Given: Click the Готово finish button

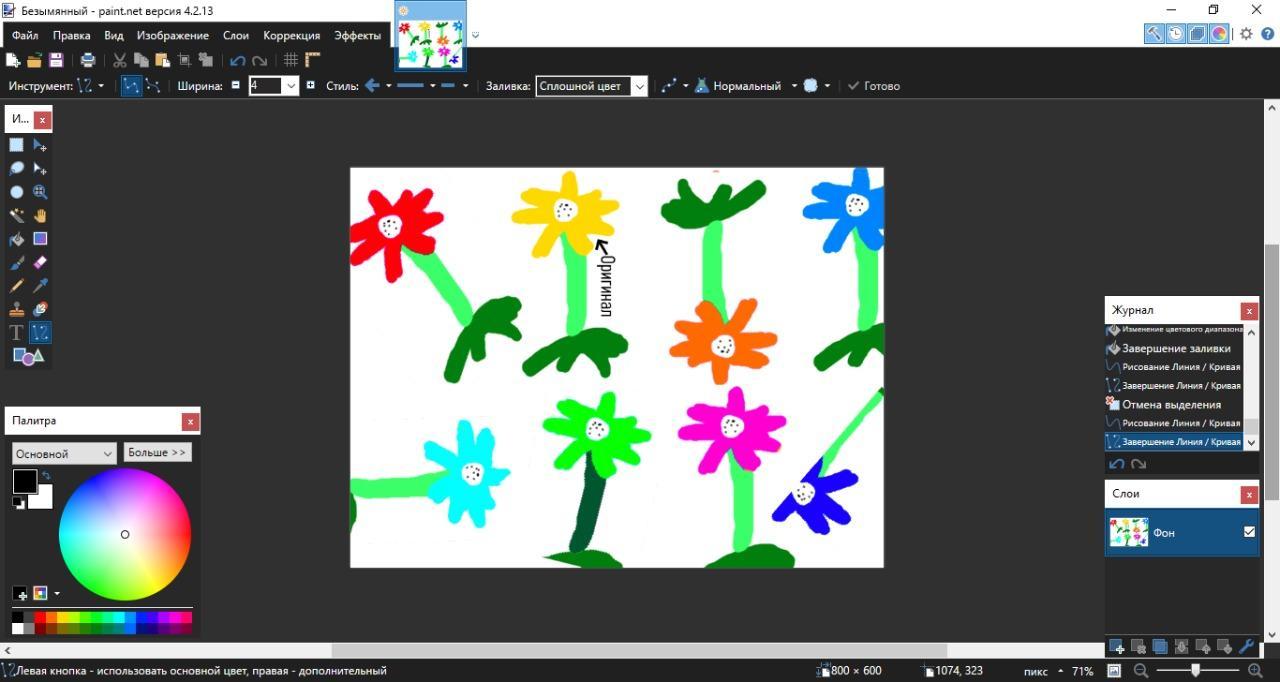Looking at the screenshot, I should (x=873, y=86).
